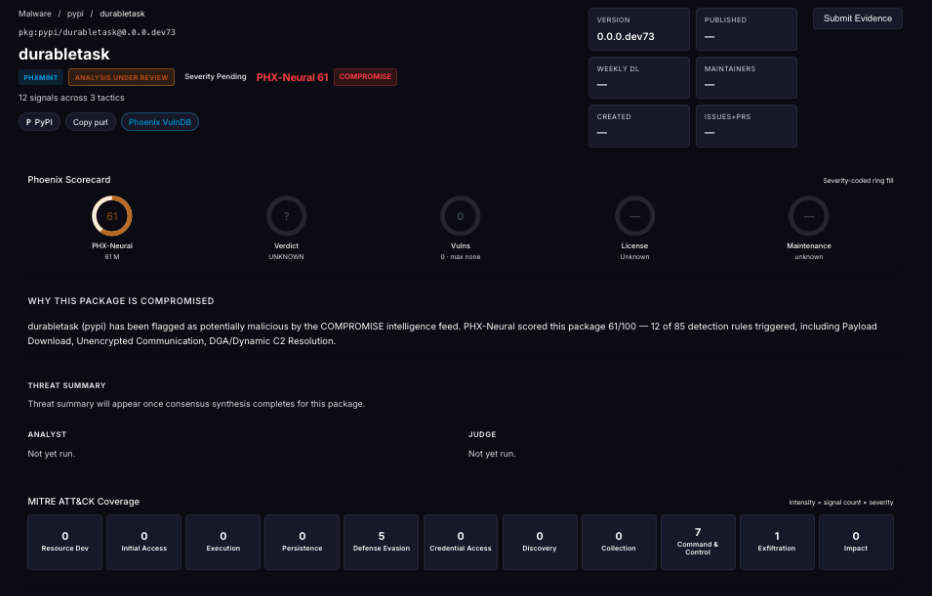
Task: Click the UNKNOWN label under Verdict
Action: tap(286, 257)
